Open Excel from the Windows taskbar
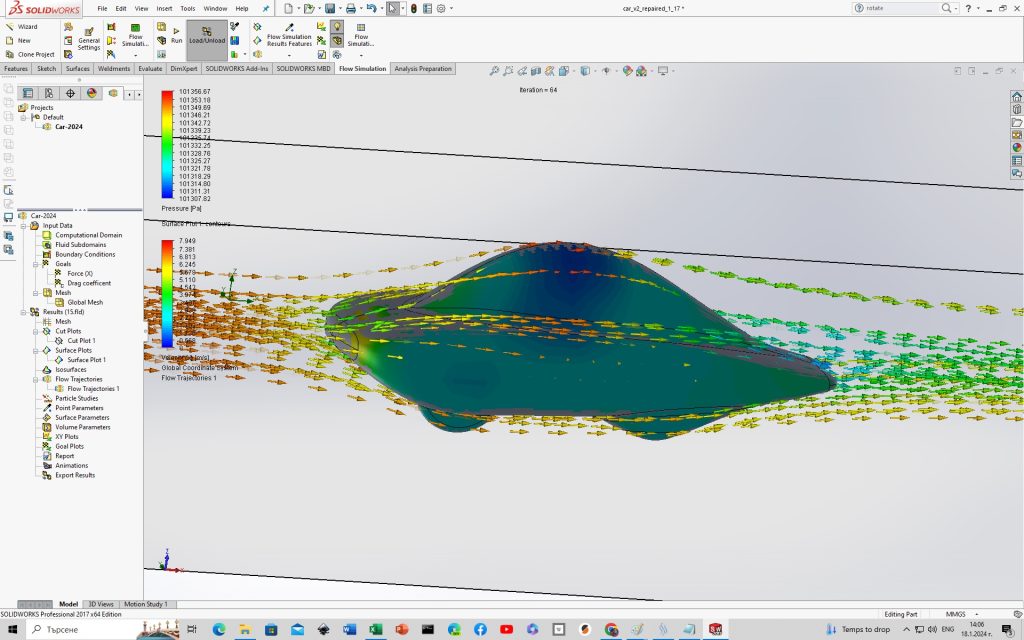This screenshot has width=1024, height=640. click(x=376, y=630)
